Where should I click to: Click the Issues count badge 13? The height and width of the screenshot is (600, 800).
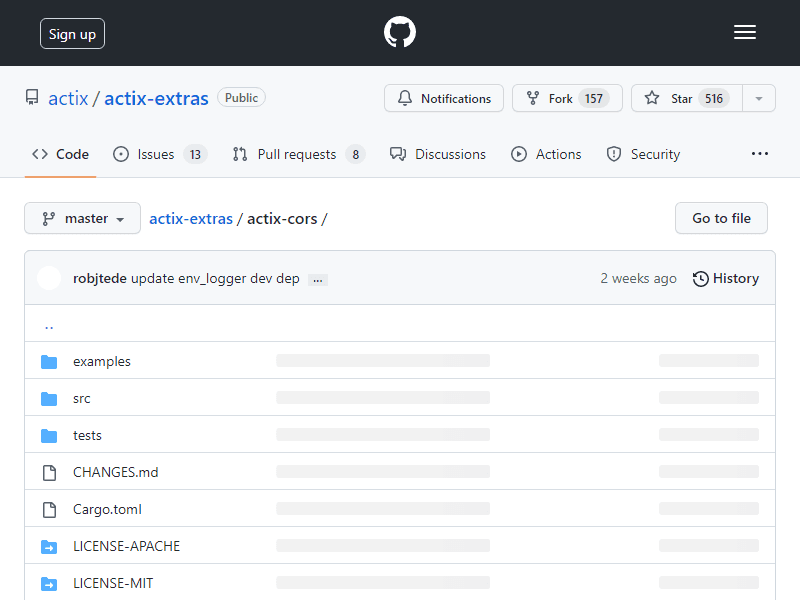click(195, 154)
